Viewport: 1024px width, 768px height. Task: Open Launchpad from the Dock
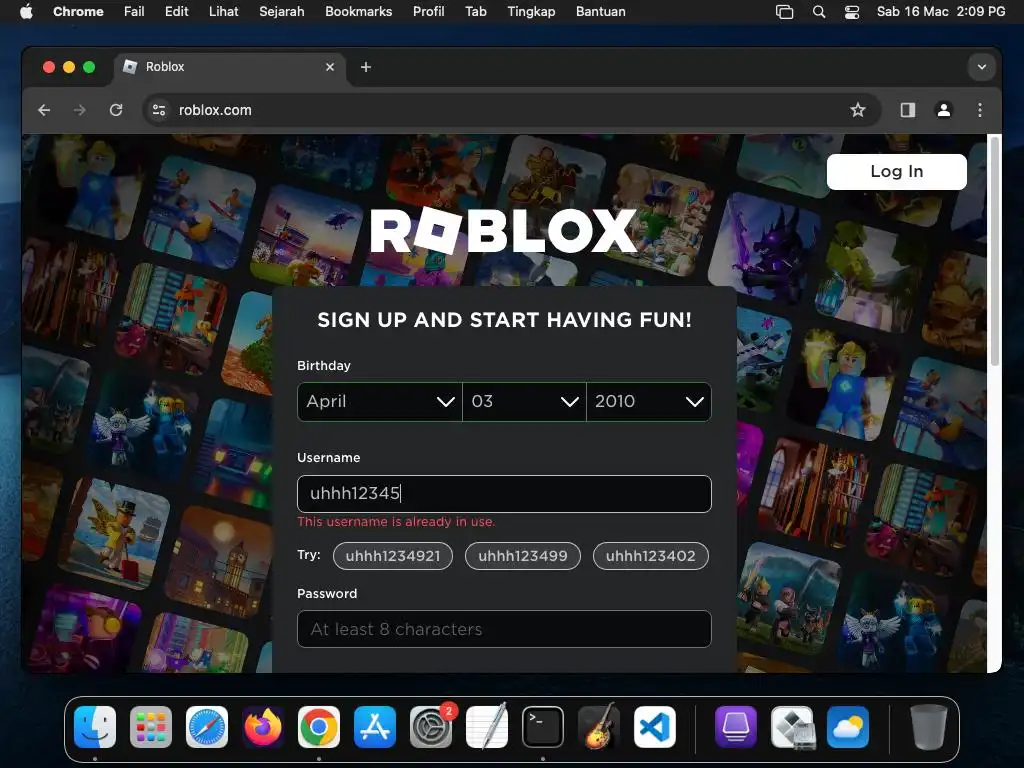tap(151, 727)
